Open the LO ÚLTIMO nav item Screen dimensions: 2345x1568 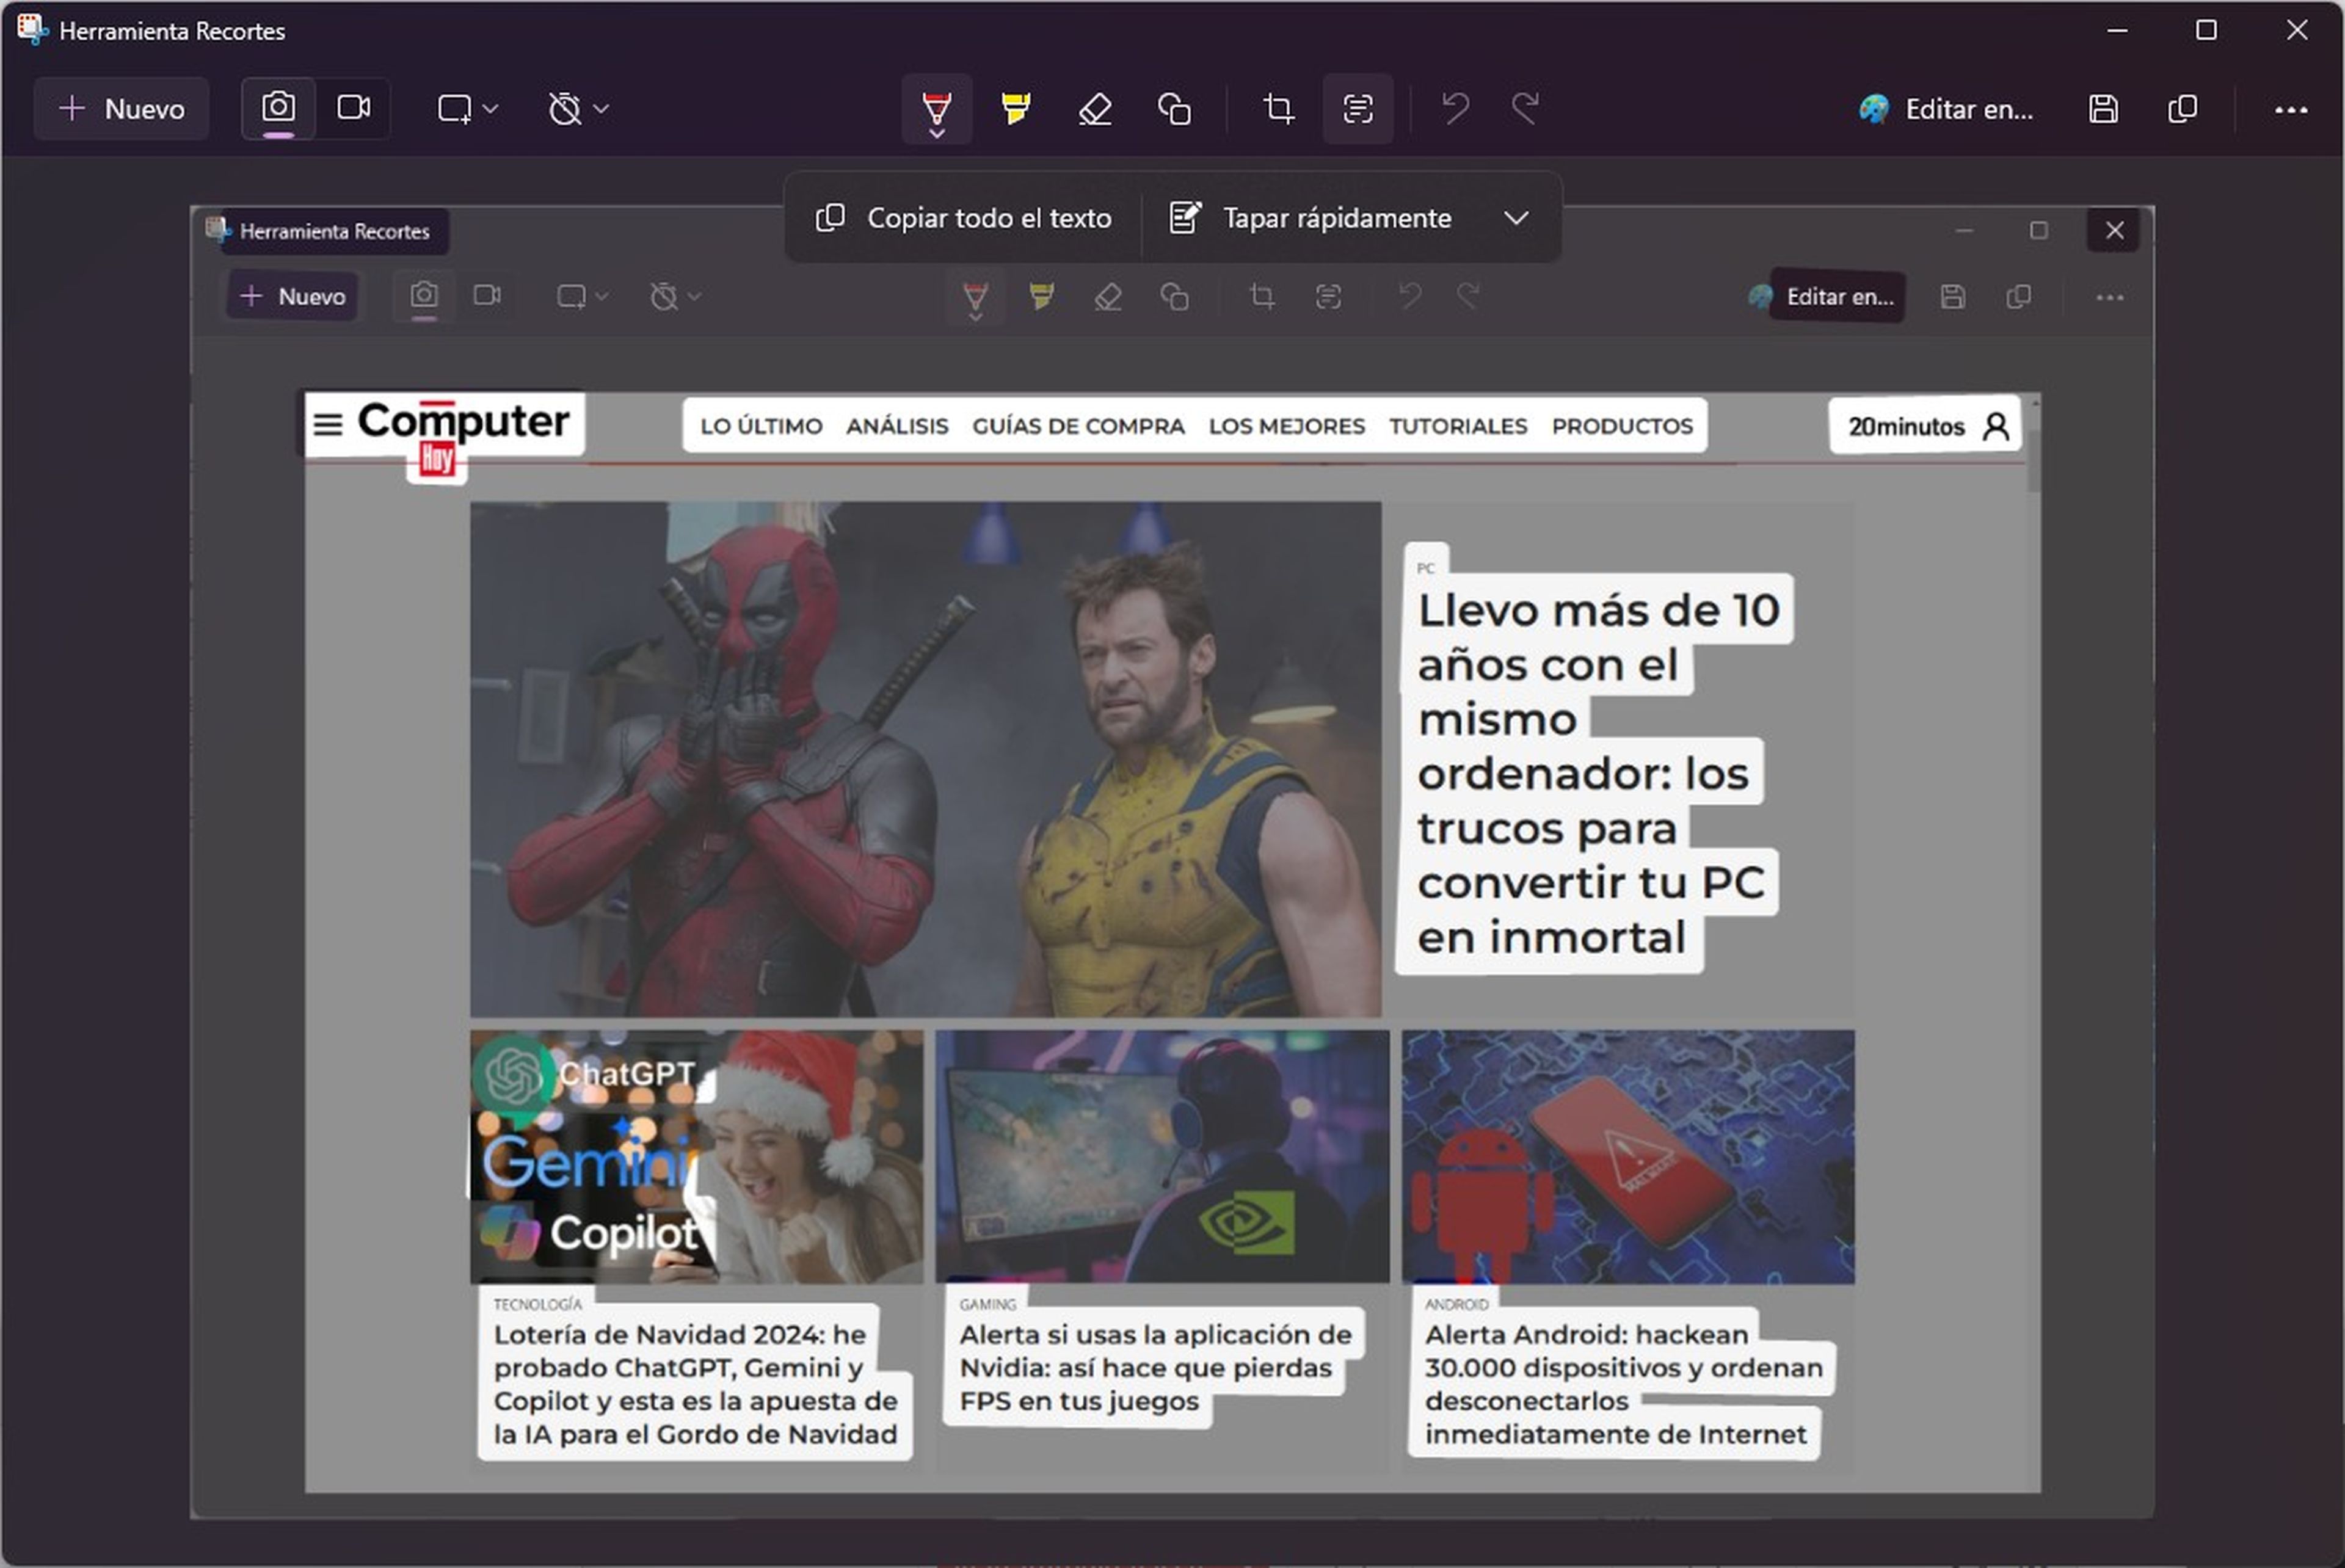click(761, 426)
